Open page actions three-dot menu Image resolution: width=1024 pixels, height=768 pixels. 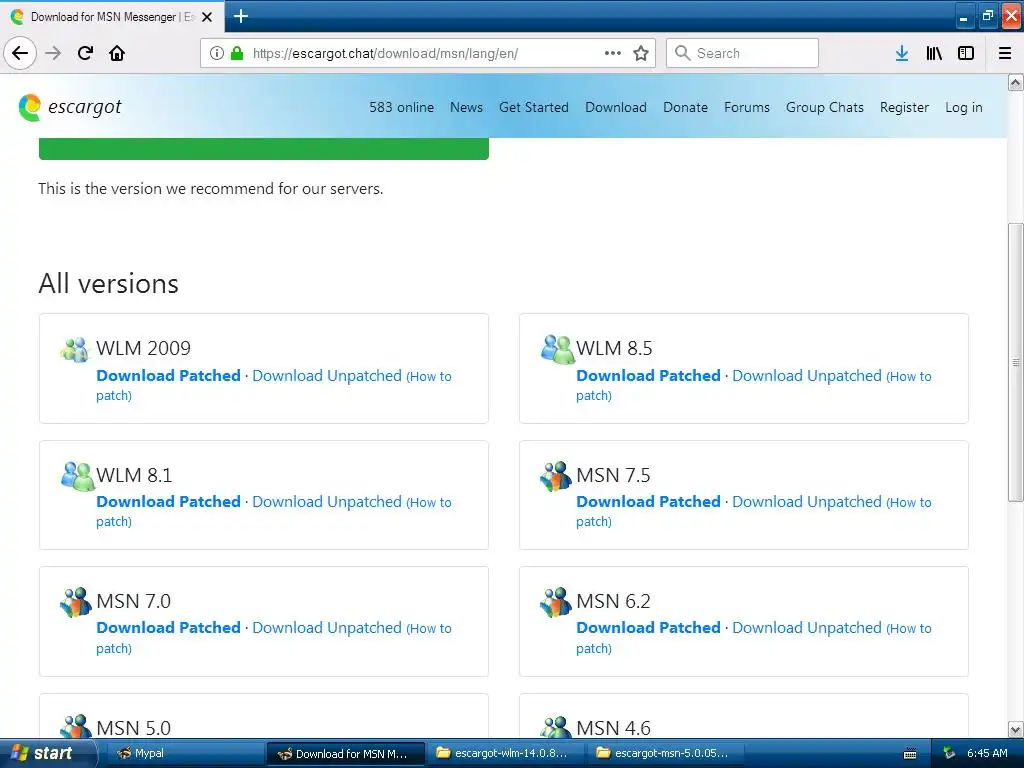pyautogui.click(x=613, y=53)
